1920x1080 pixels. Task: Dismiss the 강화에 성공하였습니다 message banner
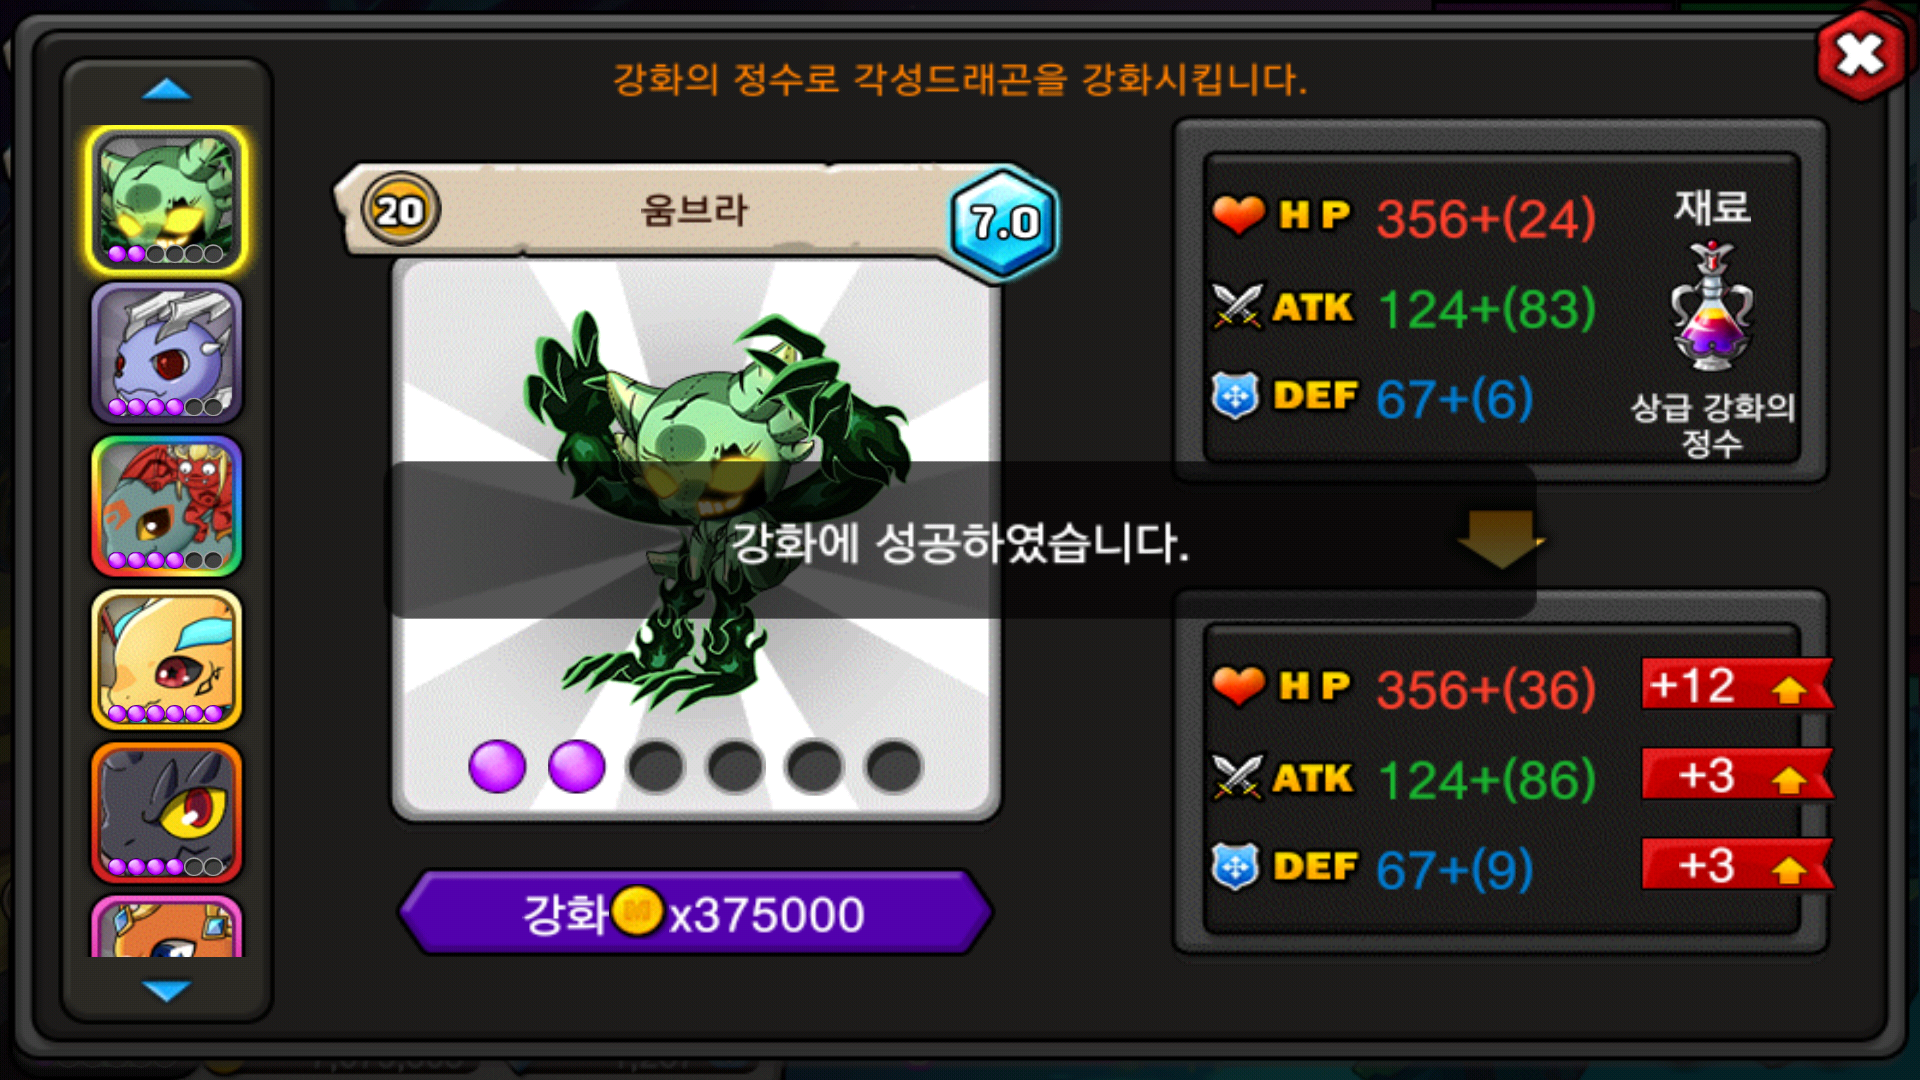tap(960, 540)
